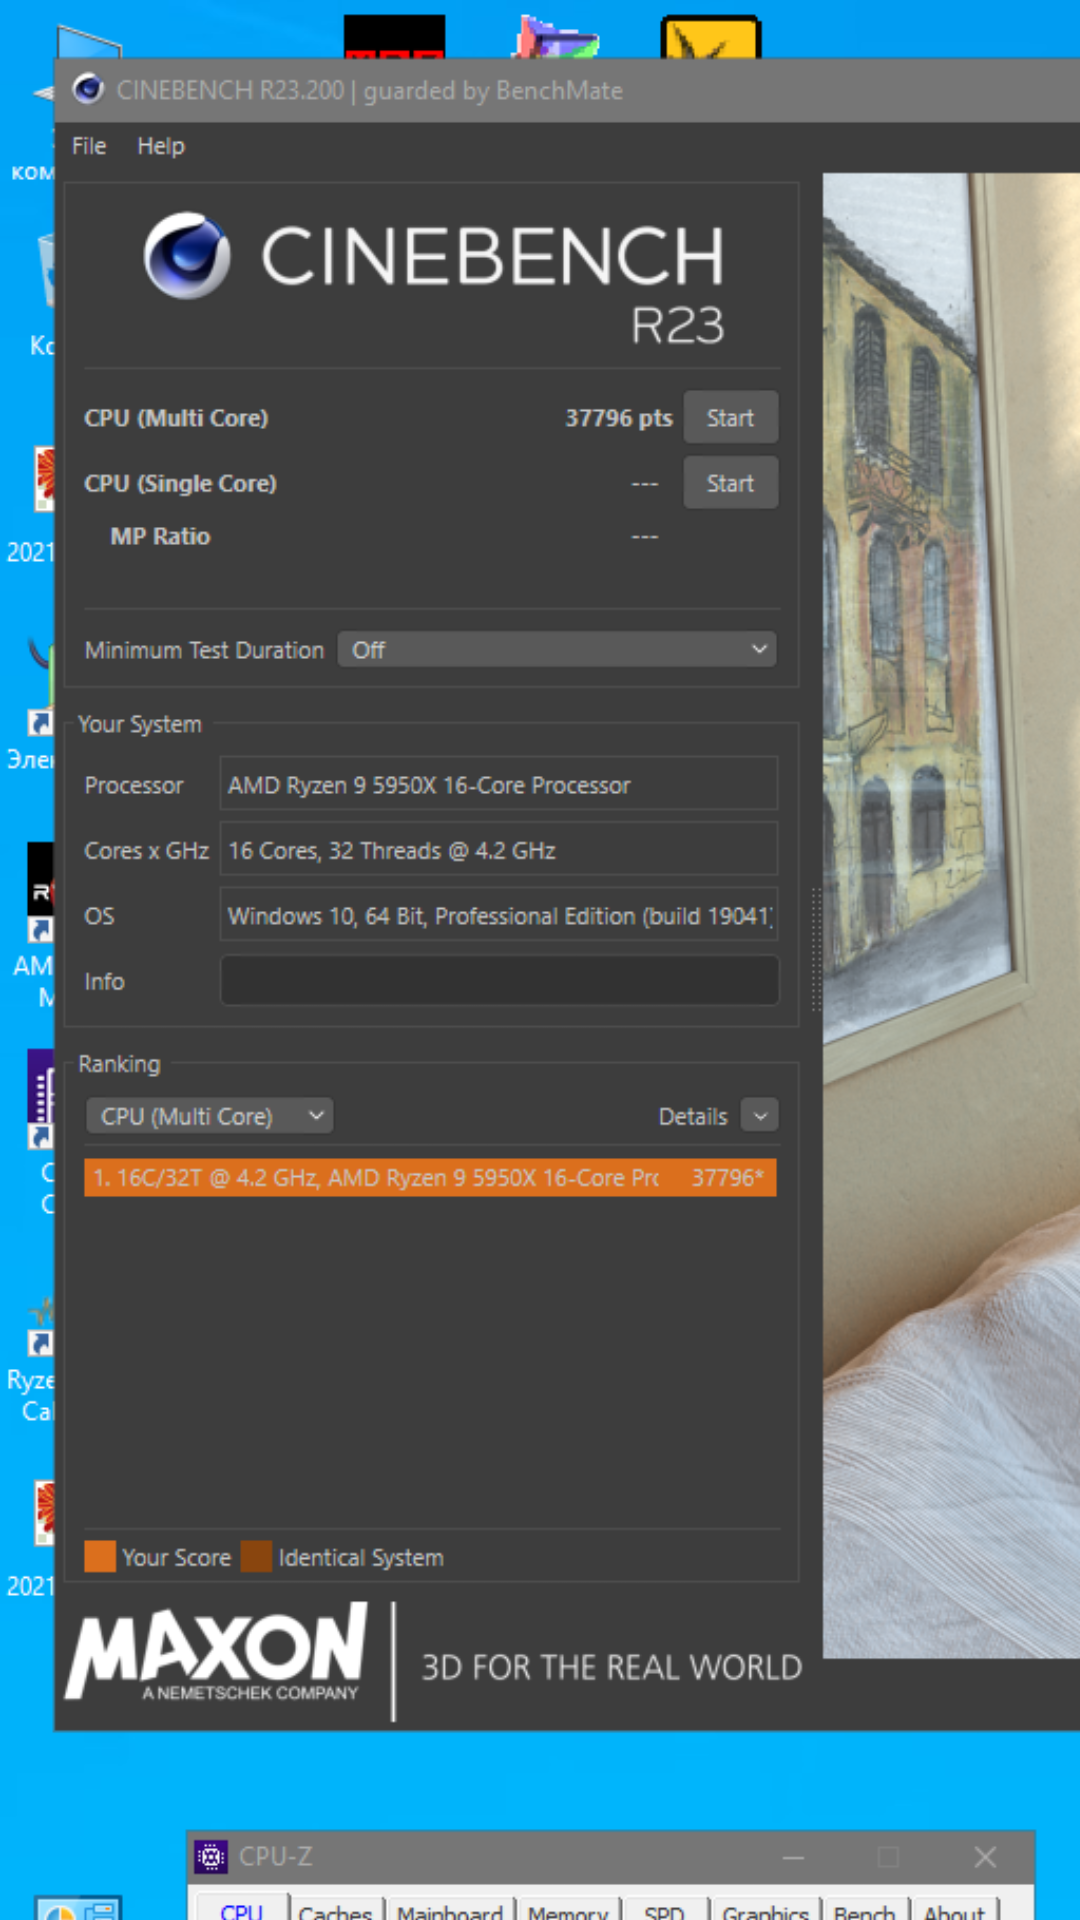Switch to the Bench tab in CPU-Z

pos(864,1911)
